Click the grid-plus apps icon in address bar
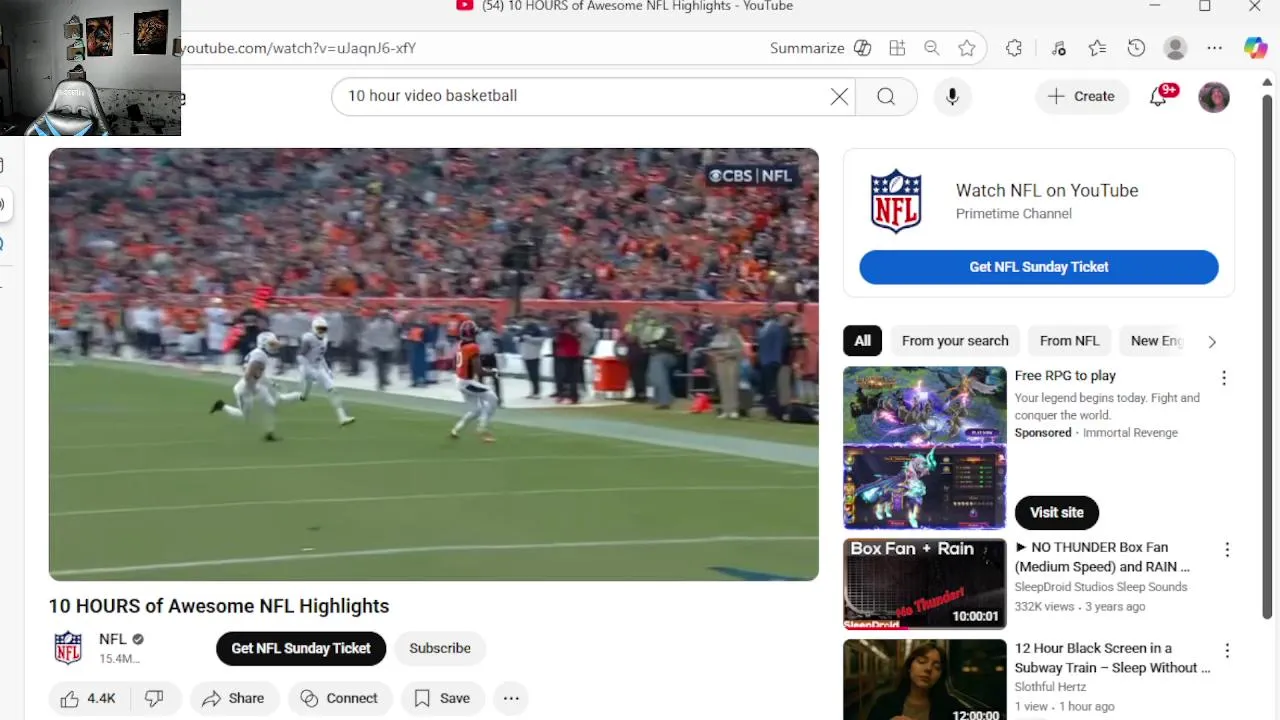 (x=897, y=48)
